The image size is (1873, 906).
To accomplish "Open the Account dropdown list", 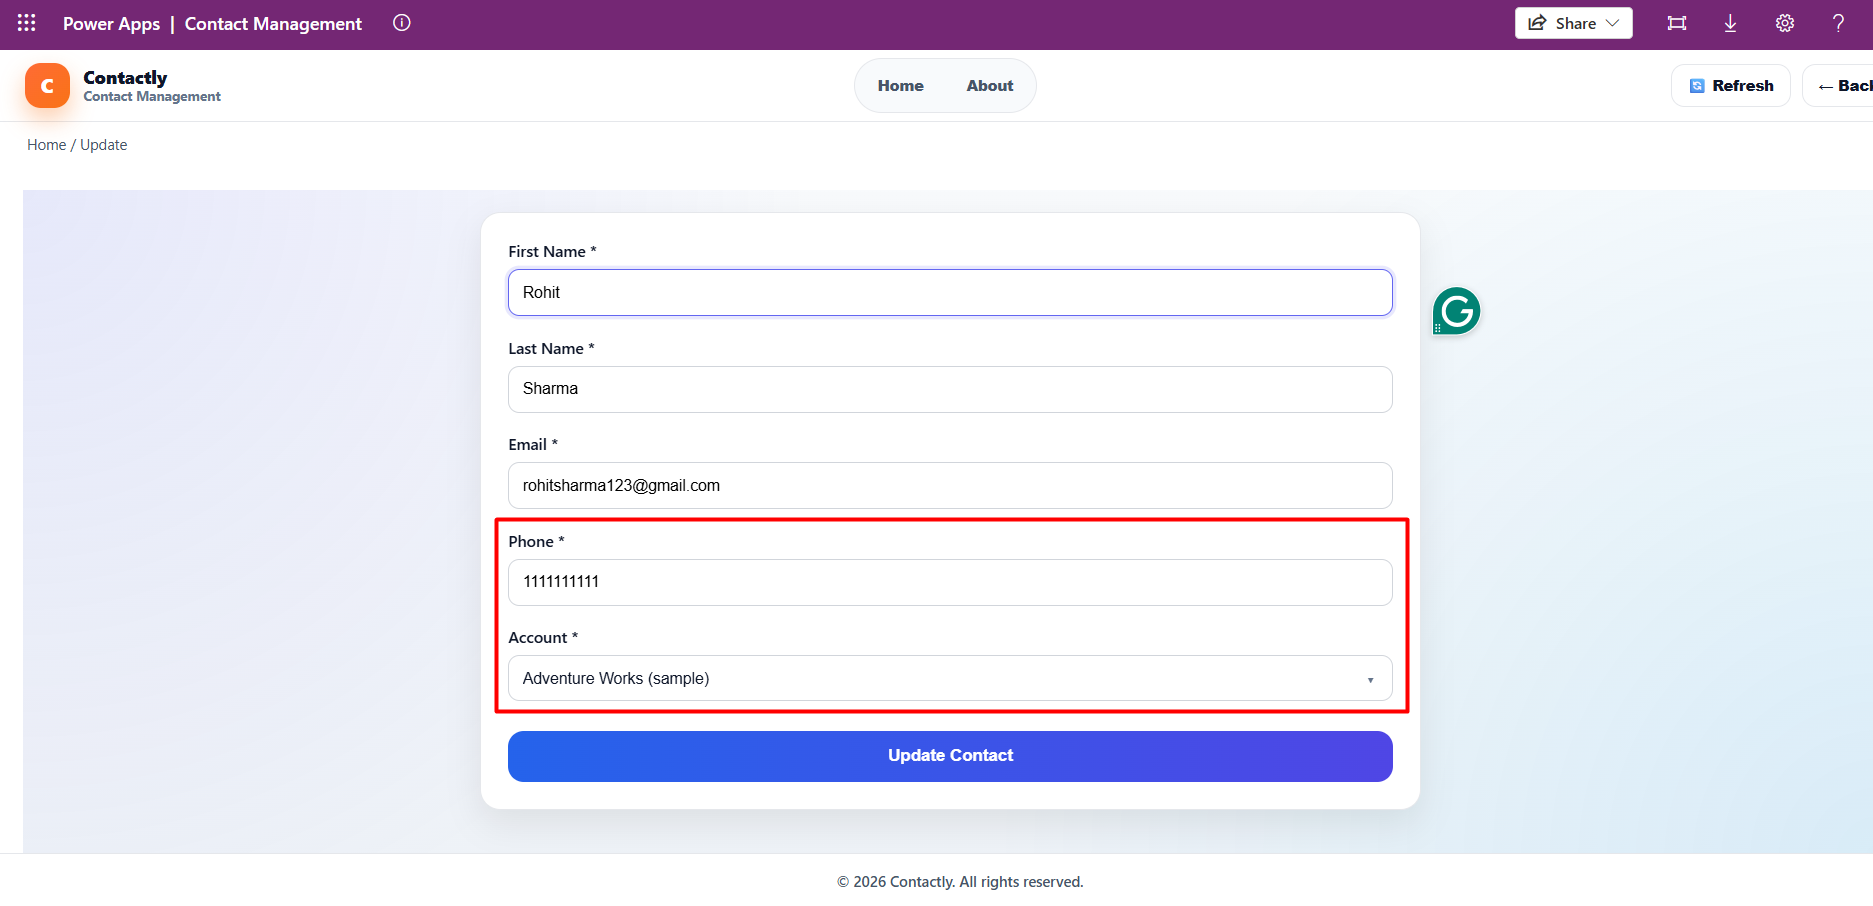I will click(949, 678).
